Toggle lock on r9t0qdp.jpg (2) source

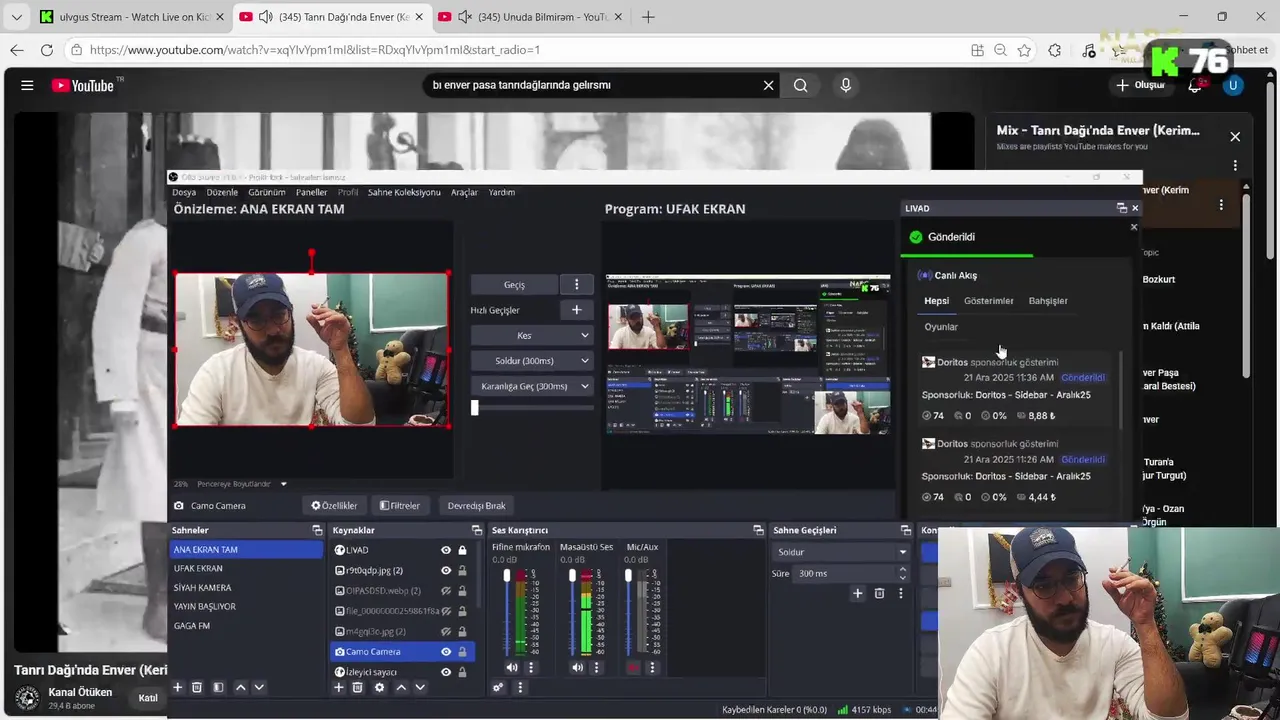[462, 570]
